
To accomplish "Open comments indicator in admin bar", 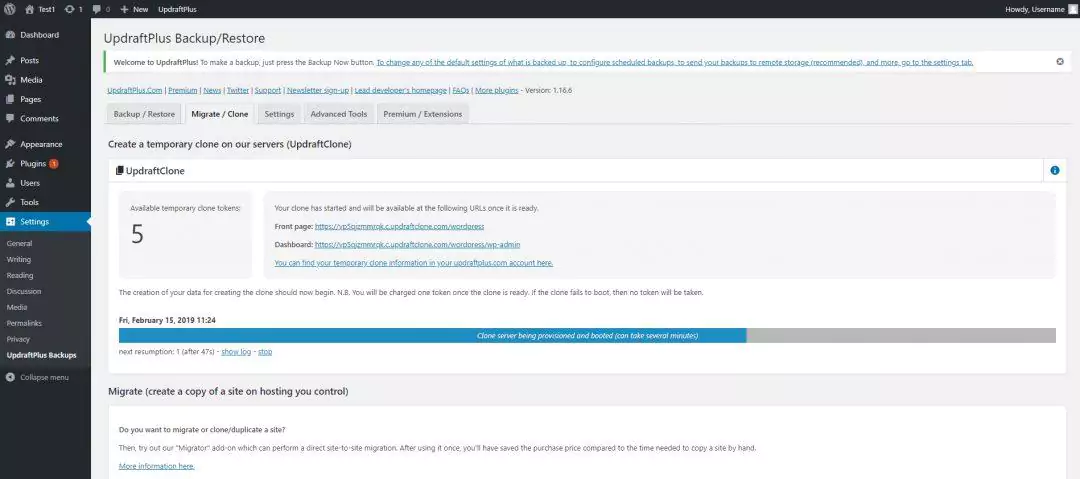I will [101, 9].
